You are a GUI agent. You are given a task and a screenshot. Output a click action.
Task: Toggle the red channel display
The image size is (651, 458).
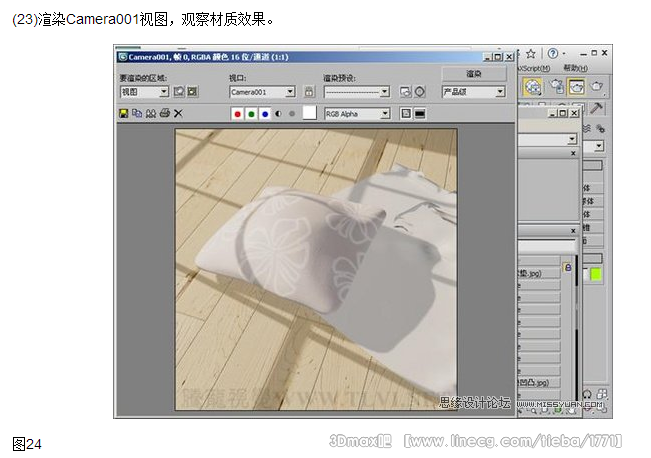point(237,114)
